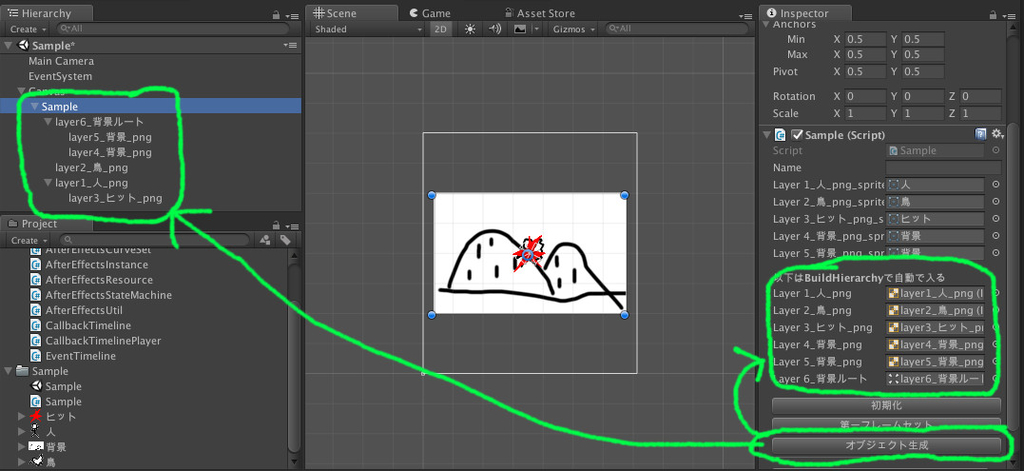Viewport: 1024px width, 471px height.
Task: Open the Shaded draw mode dropdown
Action: point(368,29)
